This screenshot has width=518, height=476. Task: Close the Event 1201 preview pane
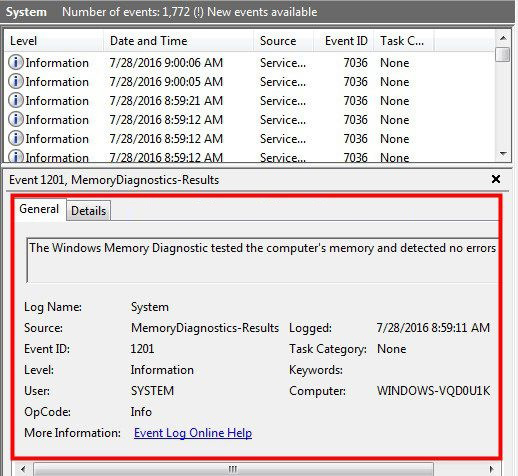pyautogui.click(x=496, y=179)
